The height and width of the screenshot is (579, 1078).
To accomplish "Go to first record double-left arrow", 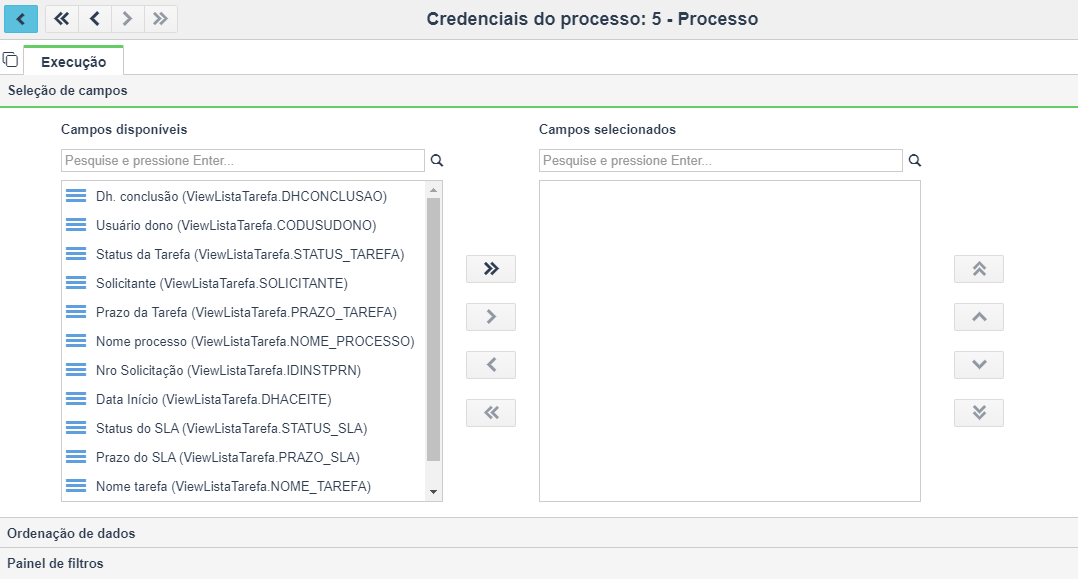I will pos(62,18).
